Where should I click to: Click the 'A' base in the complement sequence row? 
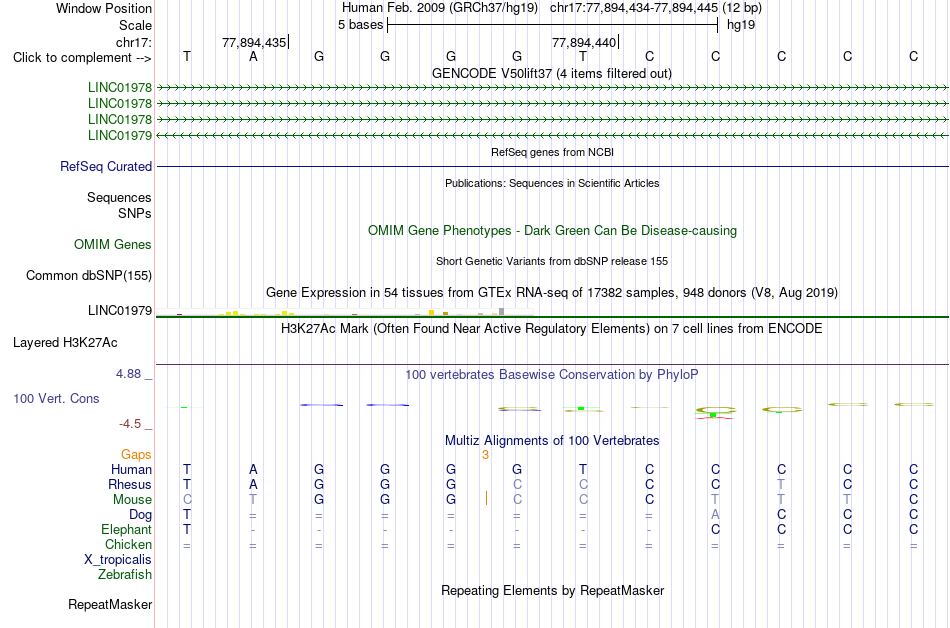click(x=253, y=56)
